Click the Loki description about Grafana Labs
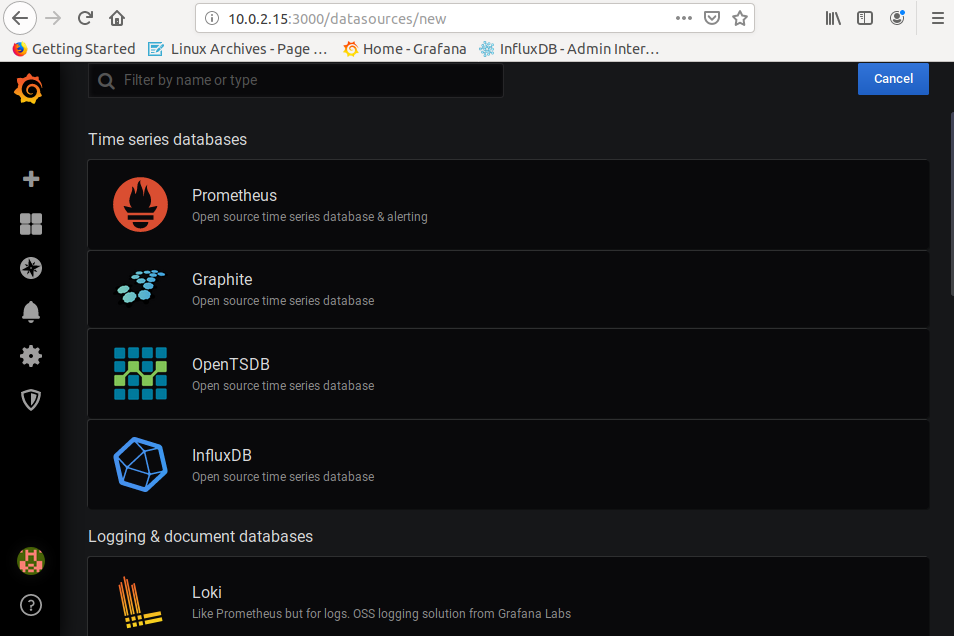 click(x=381, y=613)
